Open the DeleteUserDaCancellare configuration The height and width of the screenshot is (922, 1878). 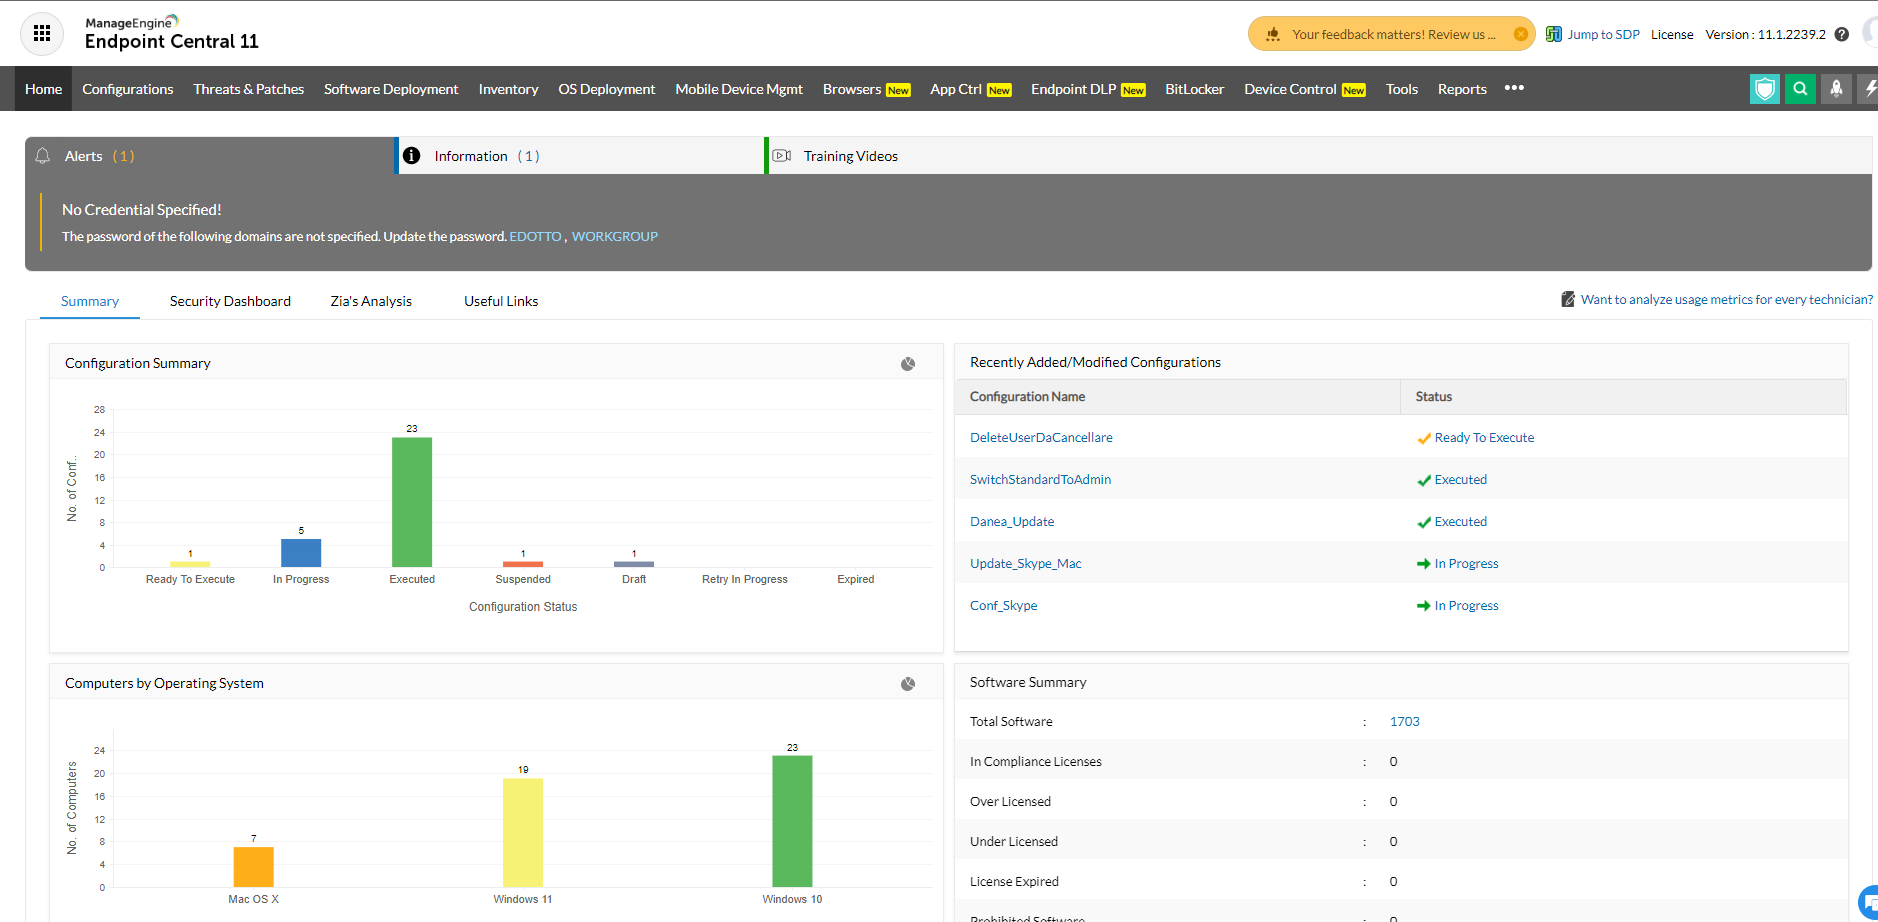click(1041, 438)
